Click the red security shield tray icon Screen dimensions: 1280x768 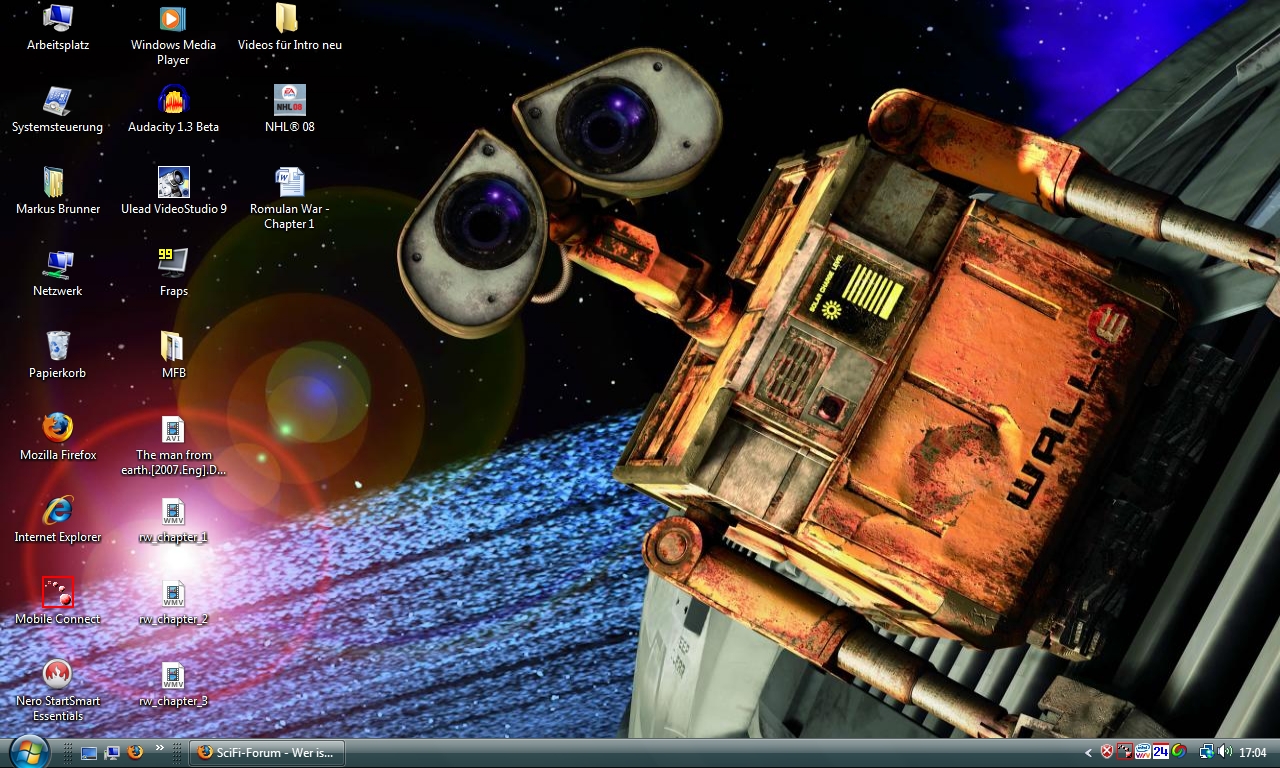pos(1107,752)
